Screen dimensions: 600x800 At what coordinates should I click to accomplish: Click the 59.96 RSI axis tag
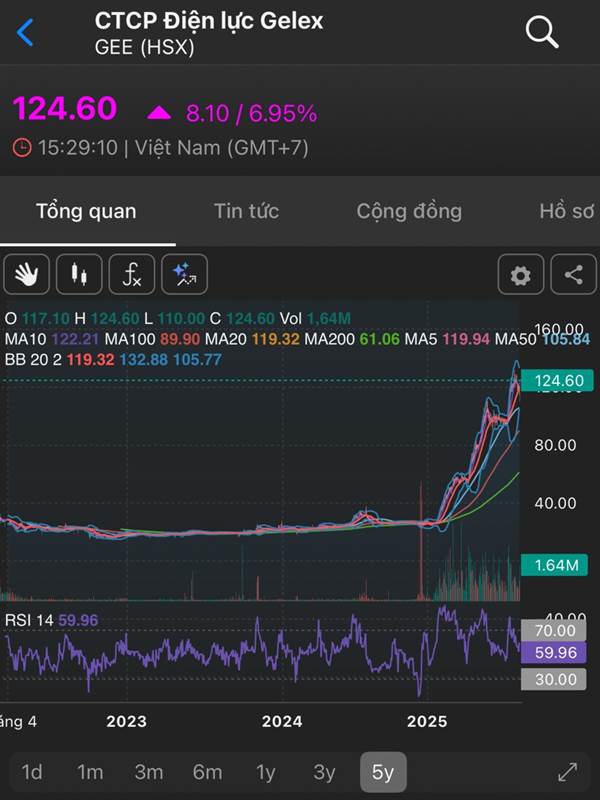[553, 653]
